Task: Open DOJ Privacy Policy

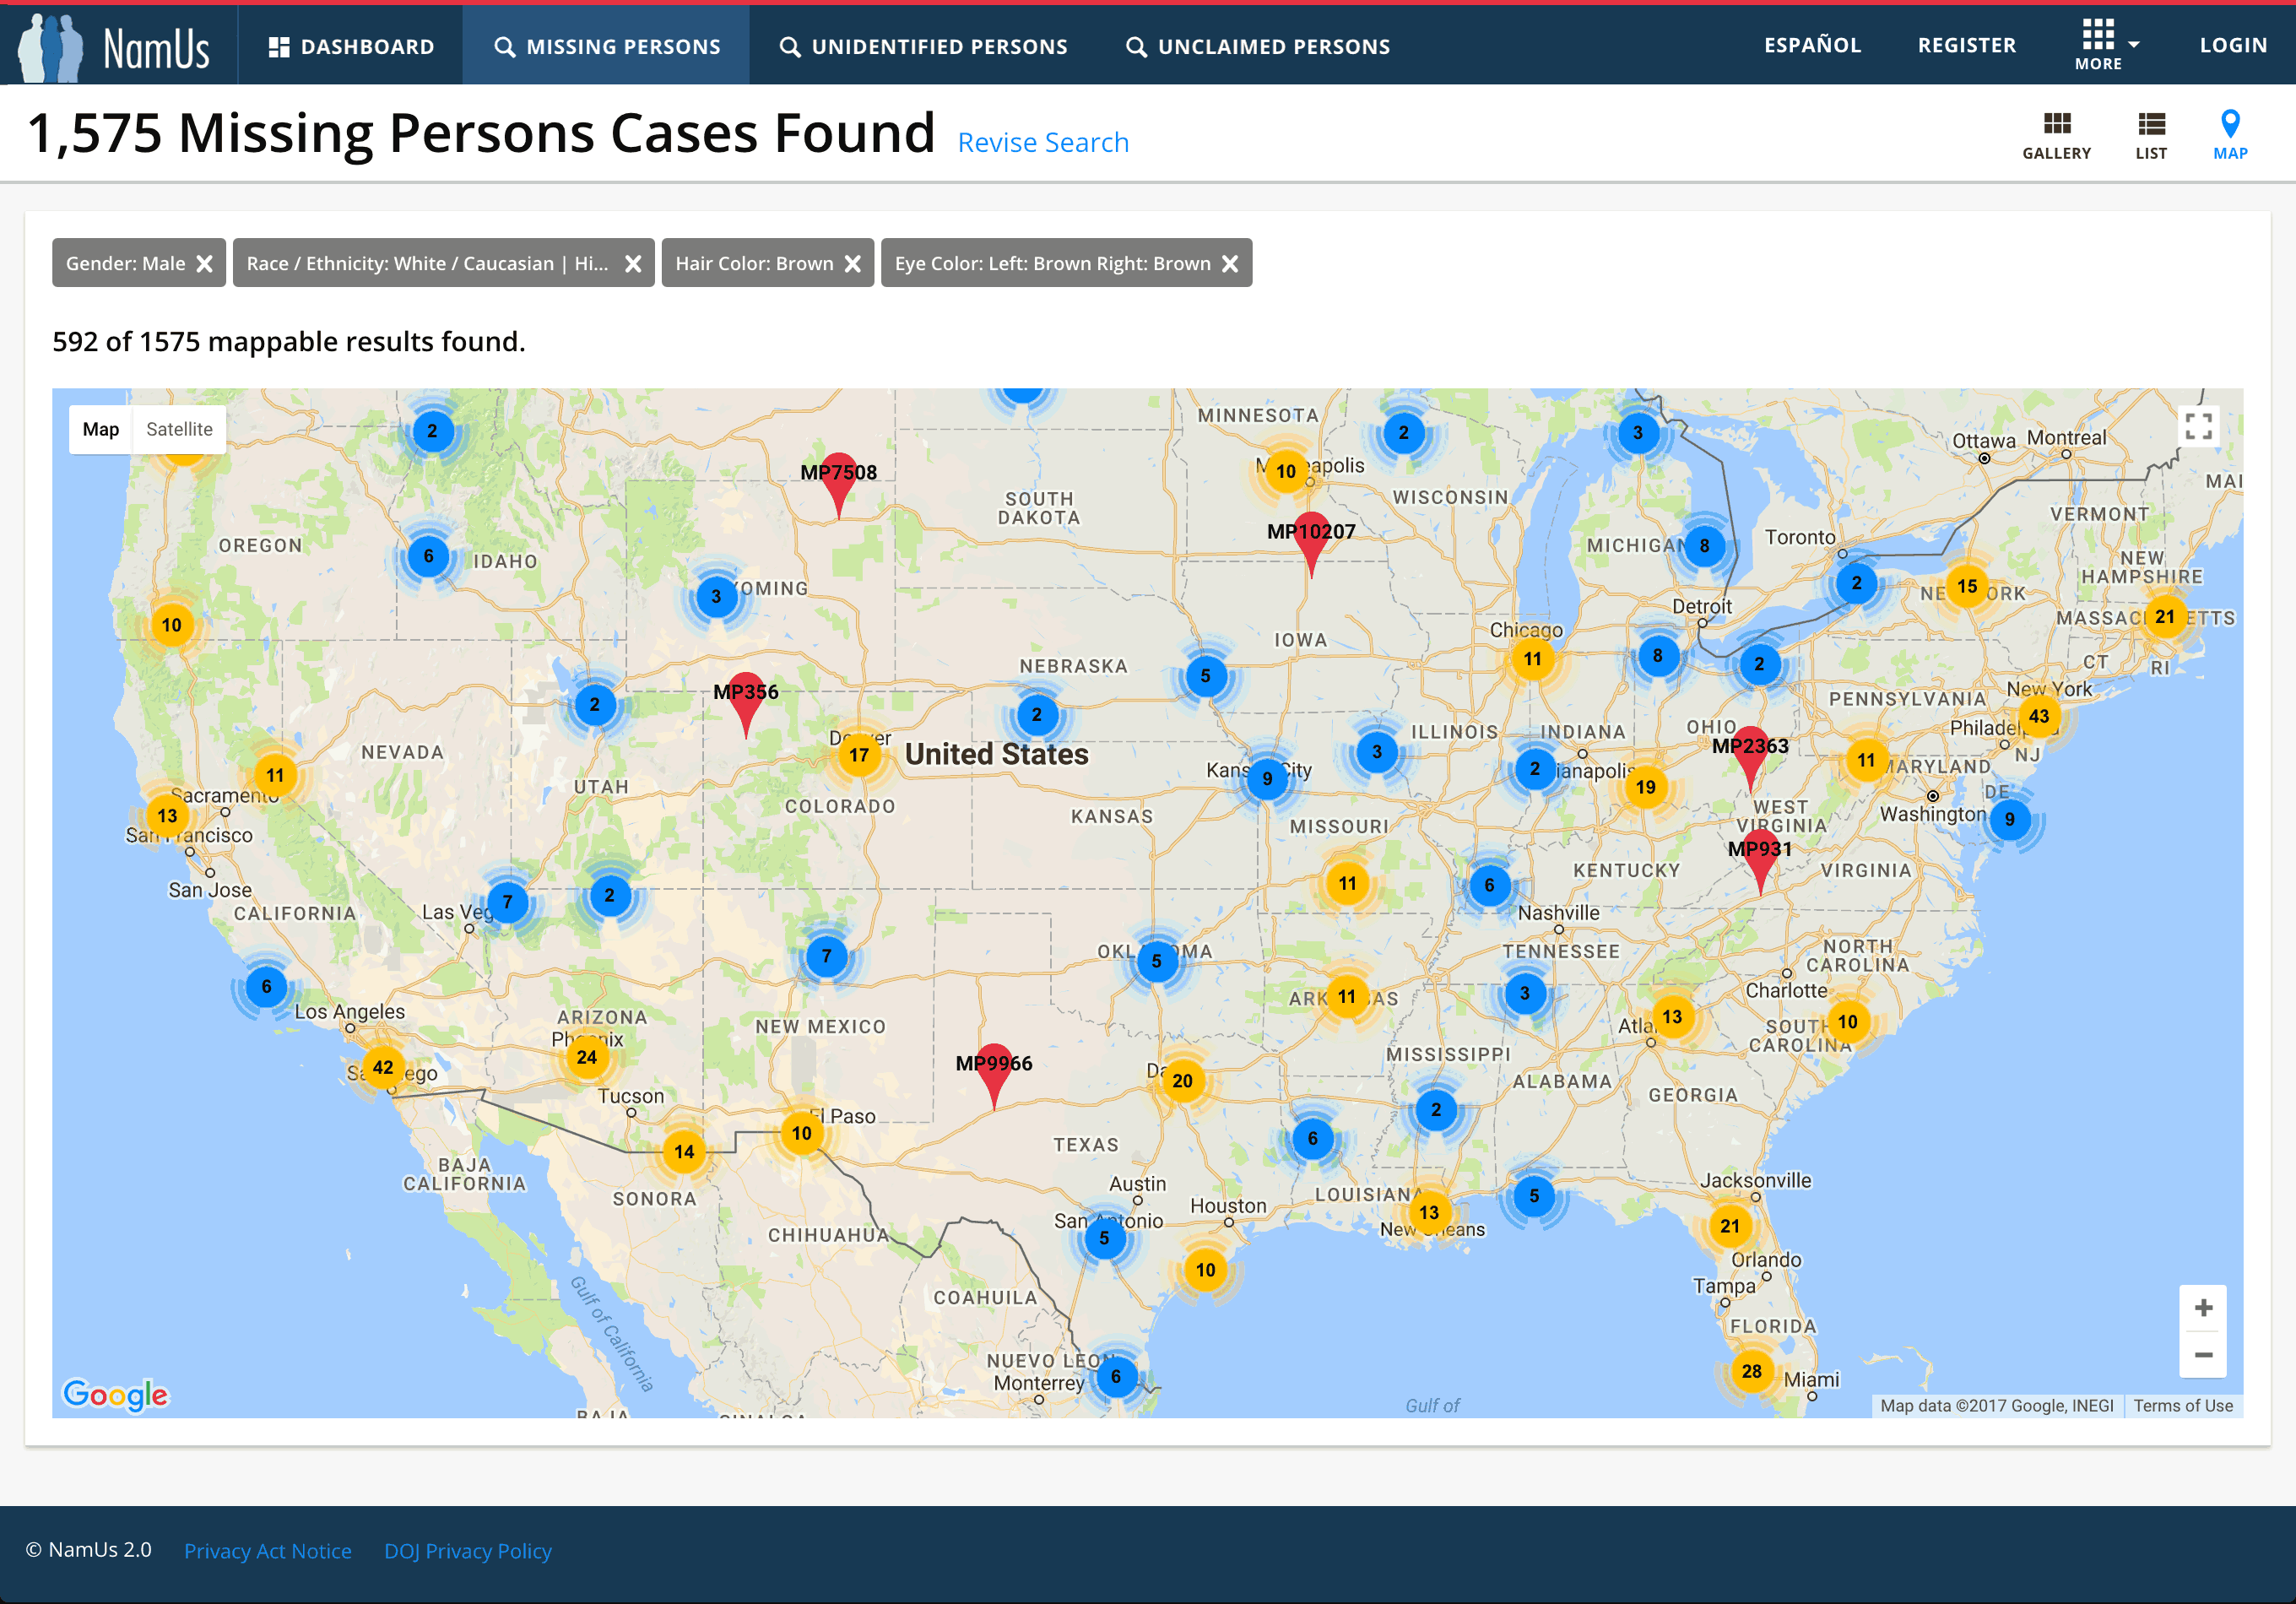Action: click(x=468, y=1550)
